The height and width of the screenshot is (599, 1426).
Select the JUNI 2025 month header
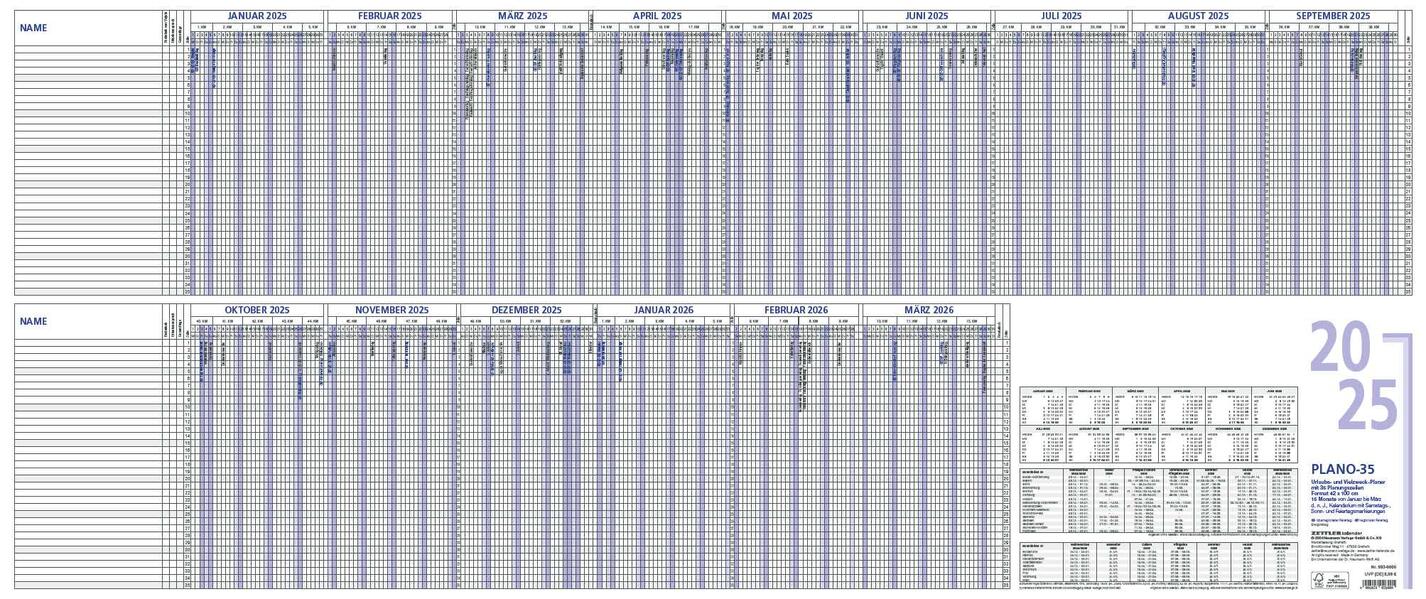click(926, 16)
